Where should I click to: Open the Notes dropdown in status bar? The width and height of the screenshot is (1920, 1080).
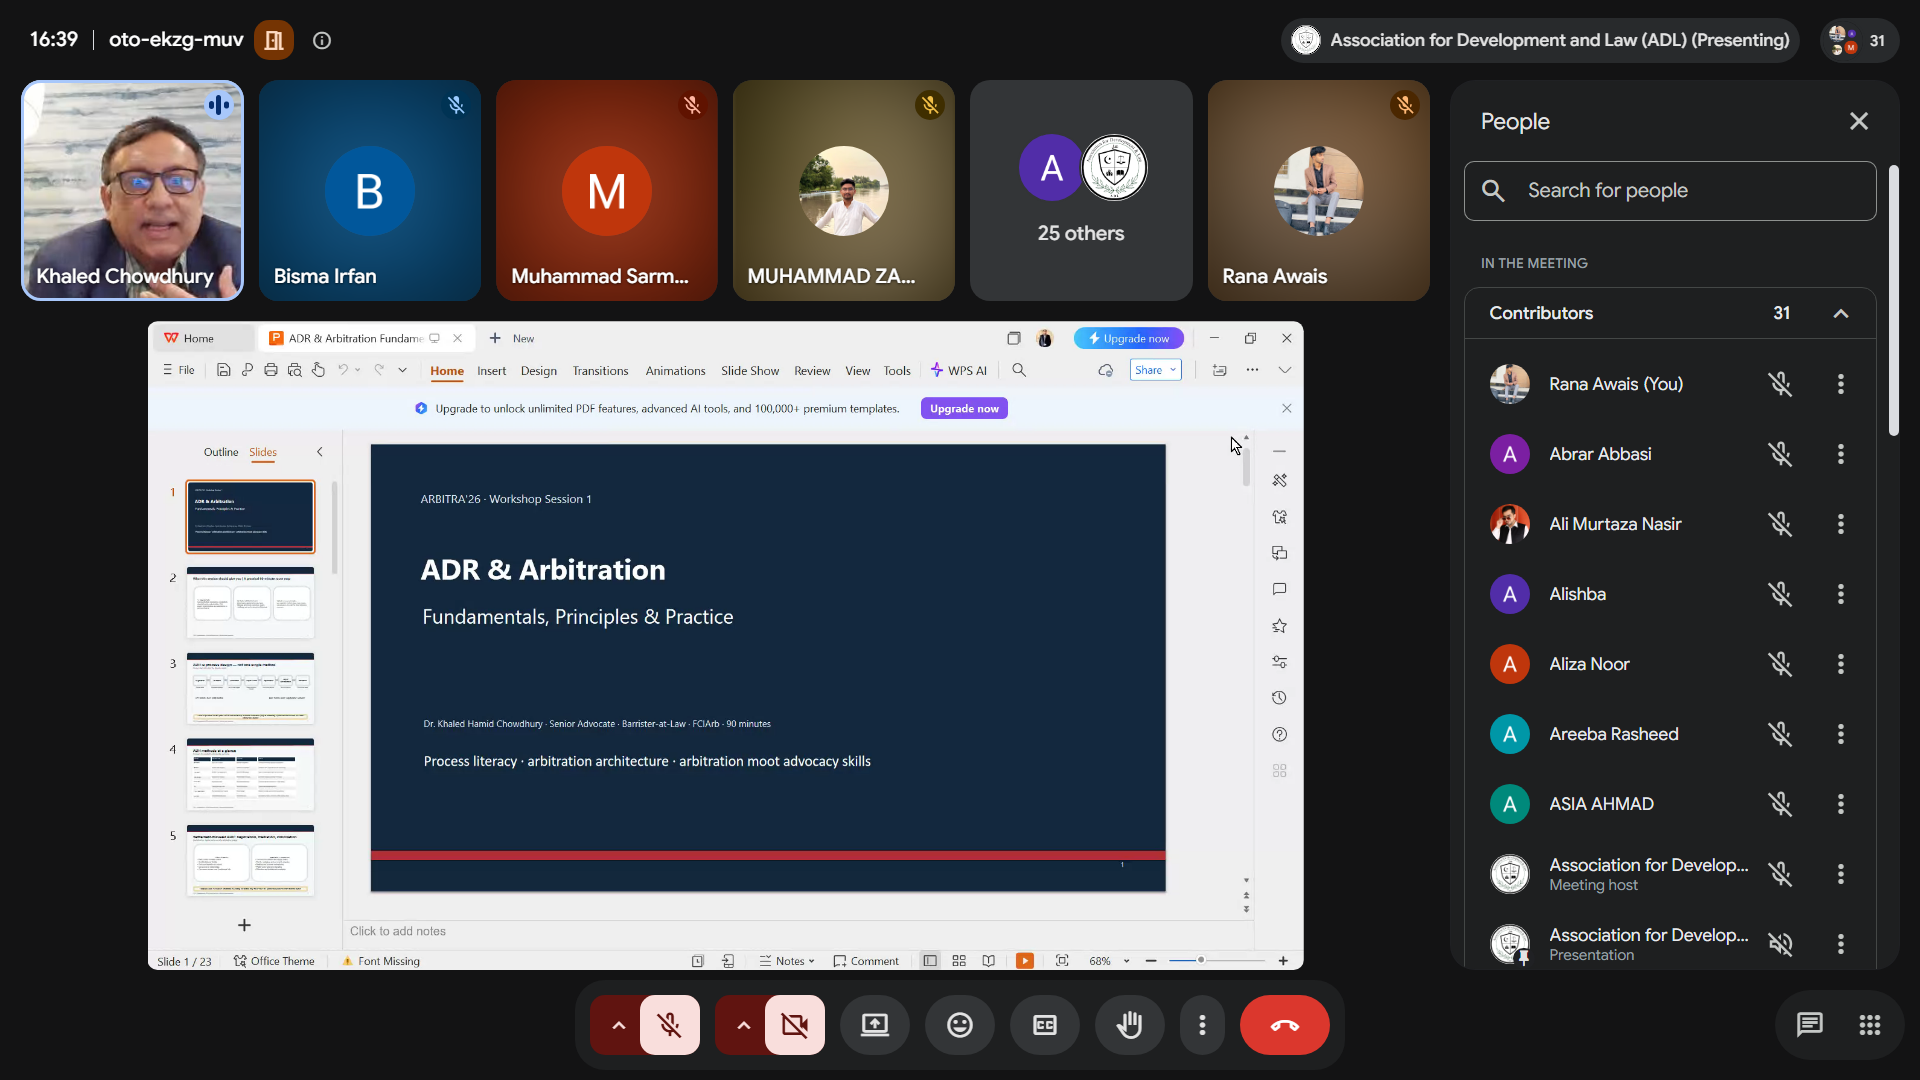pyautogui.click(x=788, y=961)
